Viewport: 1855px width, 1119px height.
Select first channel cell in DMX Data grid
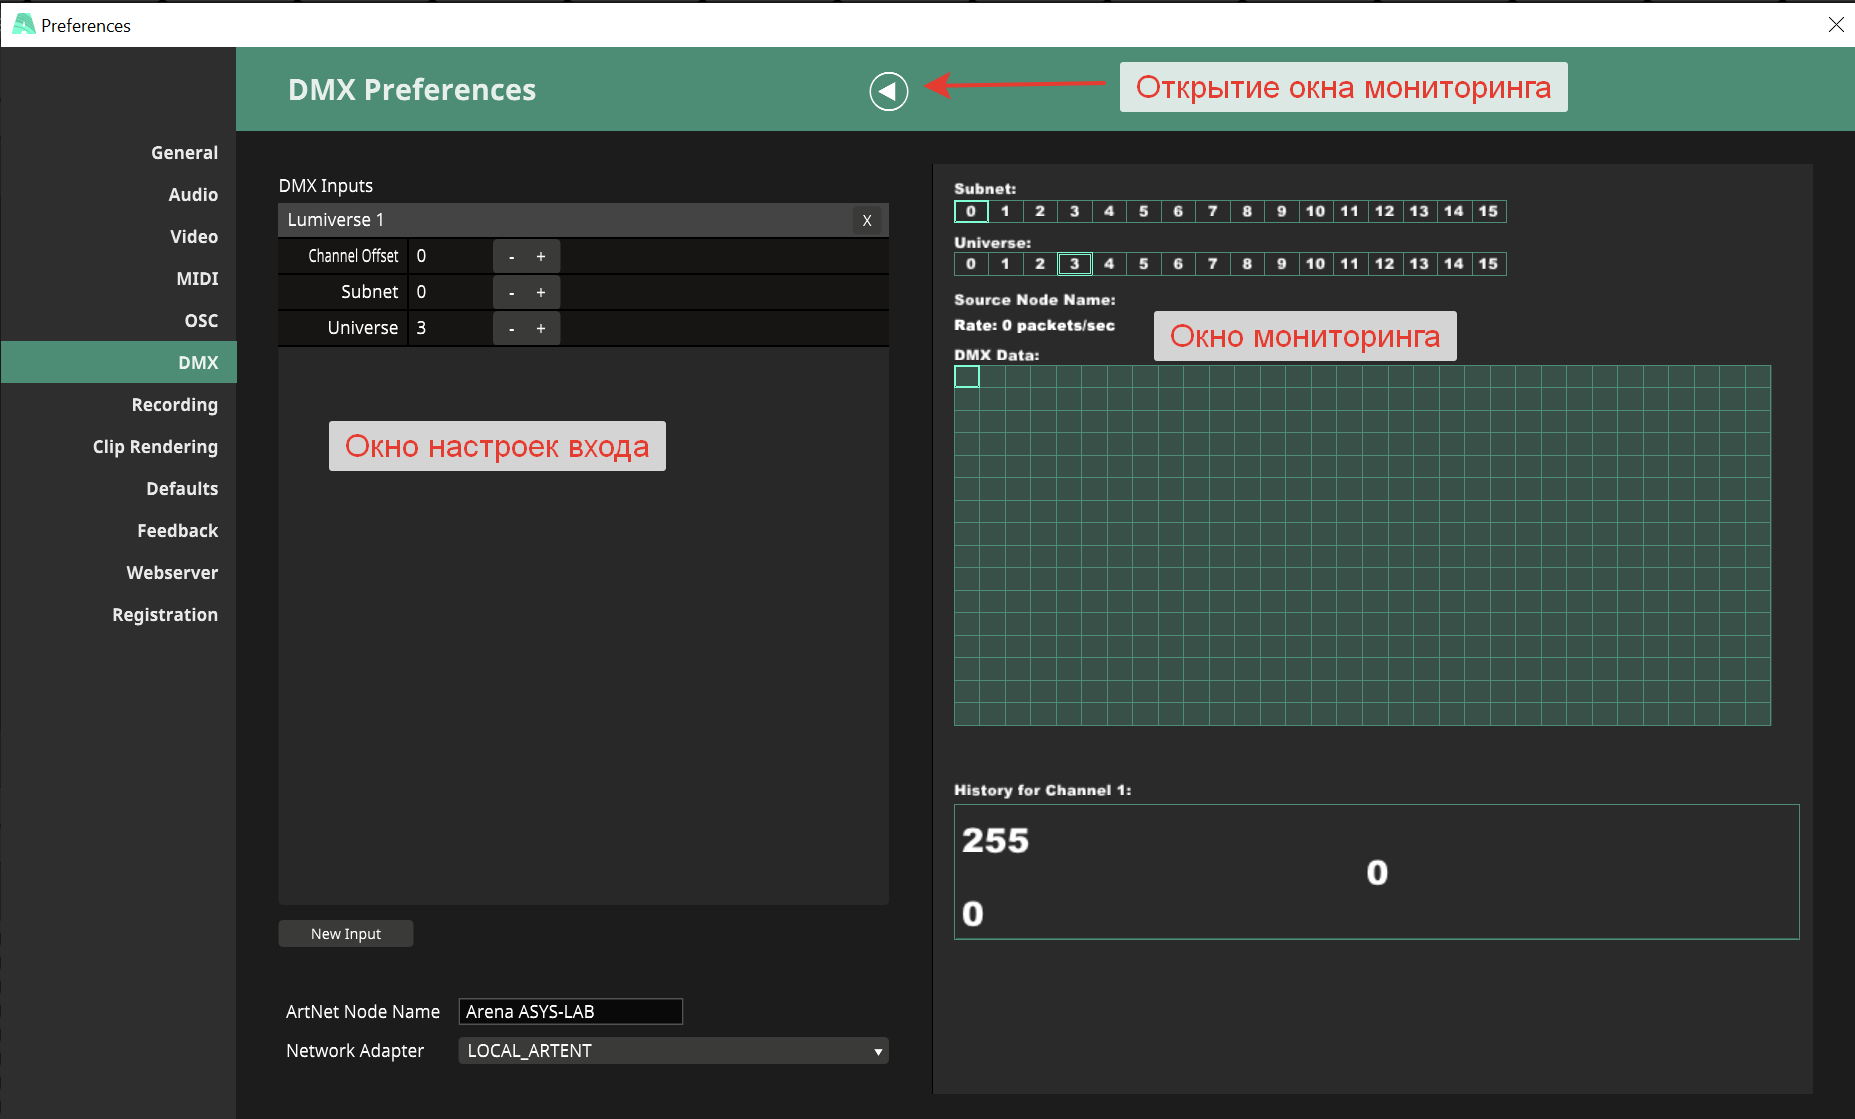(x=967, y=377)
